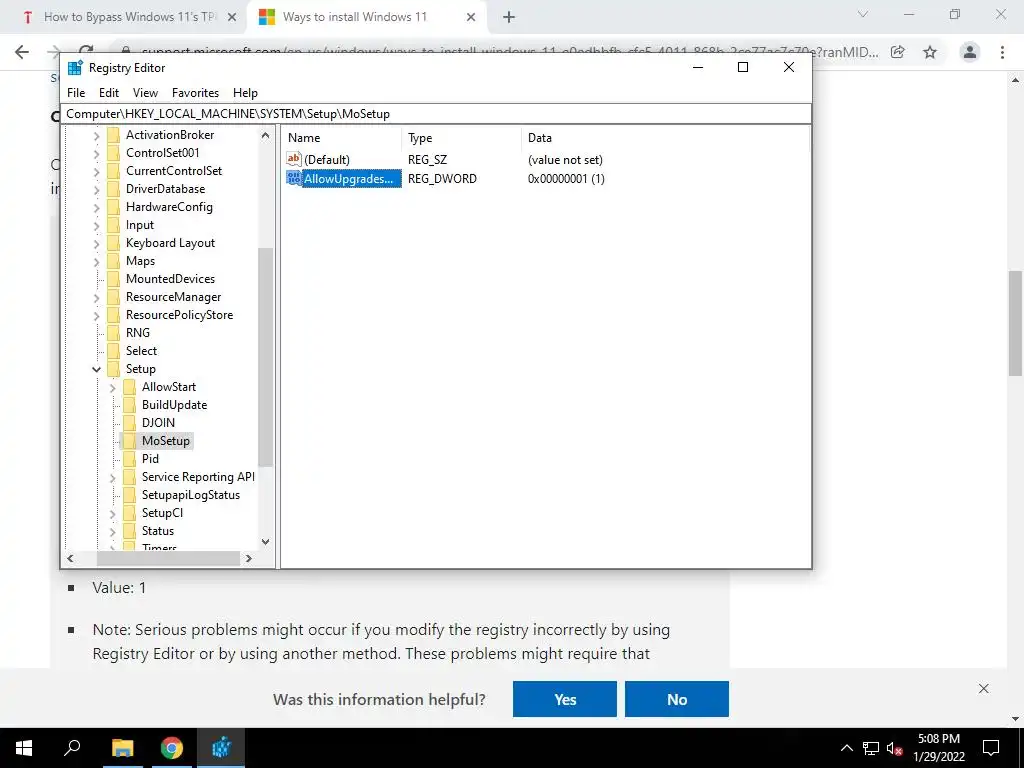The height and width of the screenshot is (768, 1024).
Task: Select the Status key
Action: point(157,531)
